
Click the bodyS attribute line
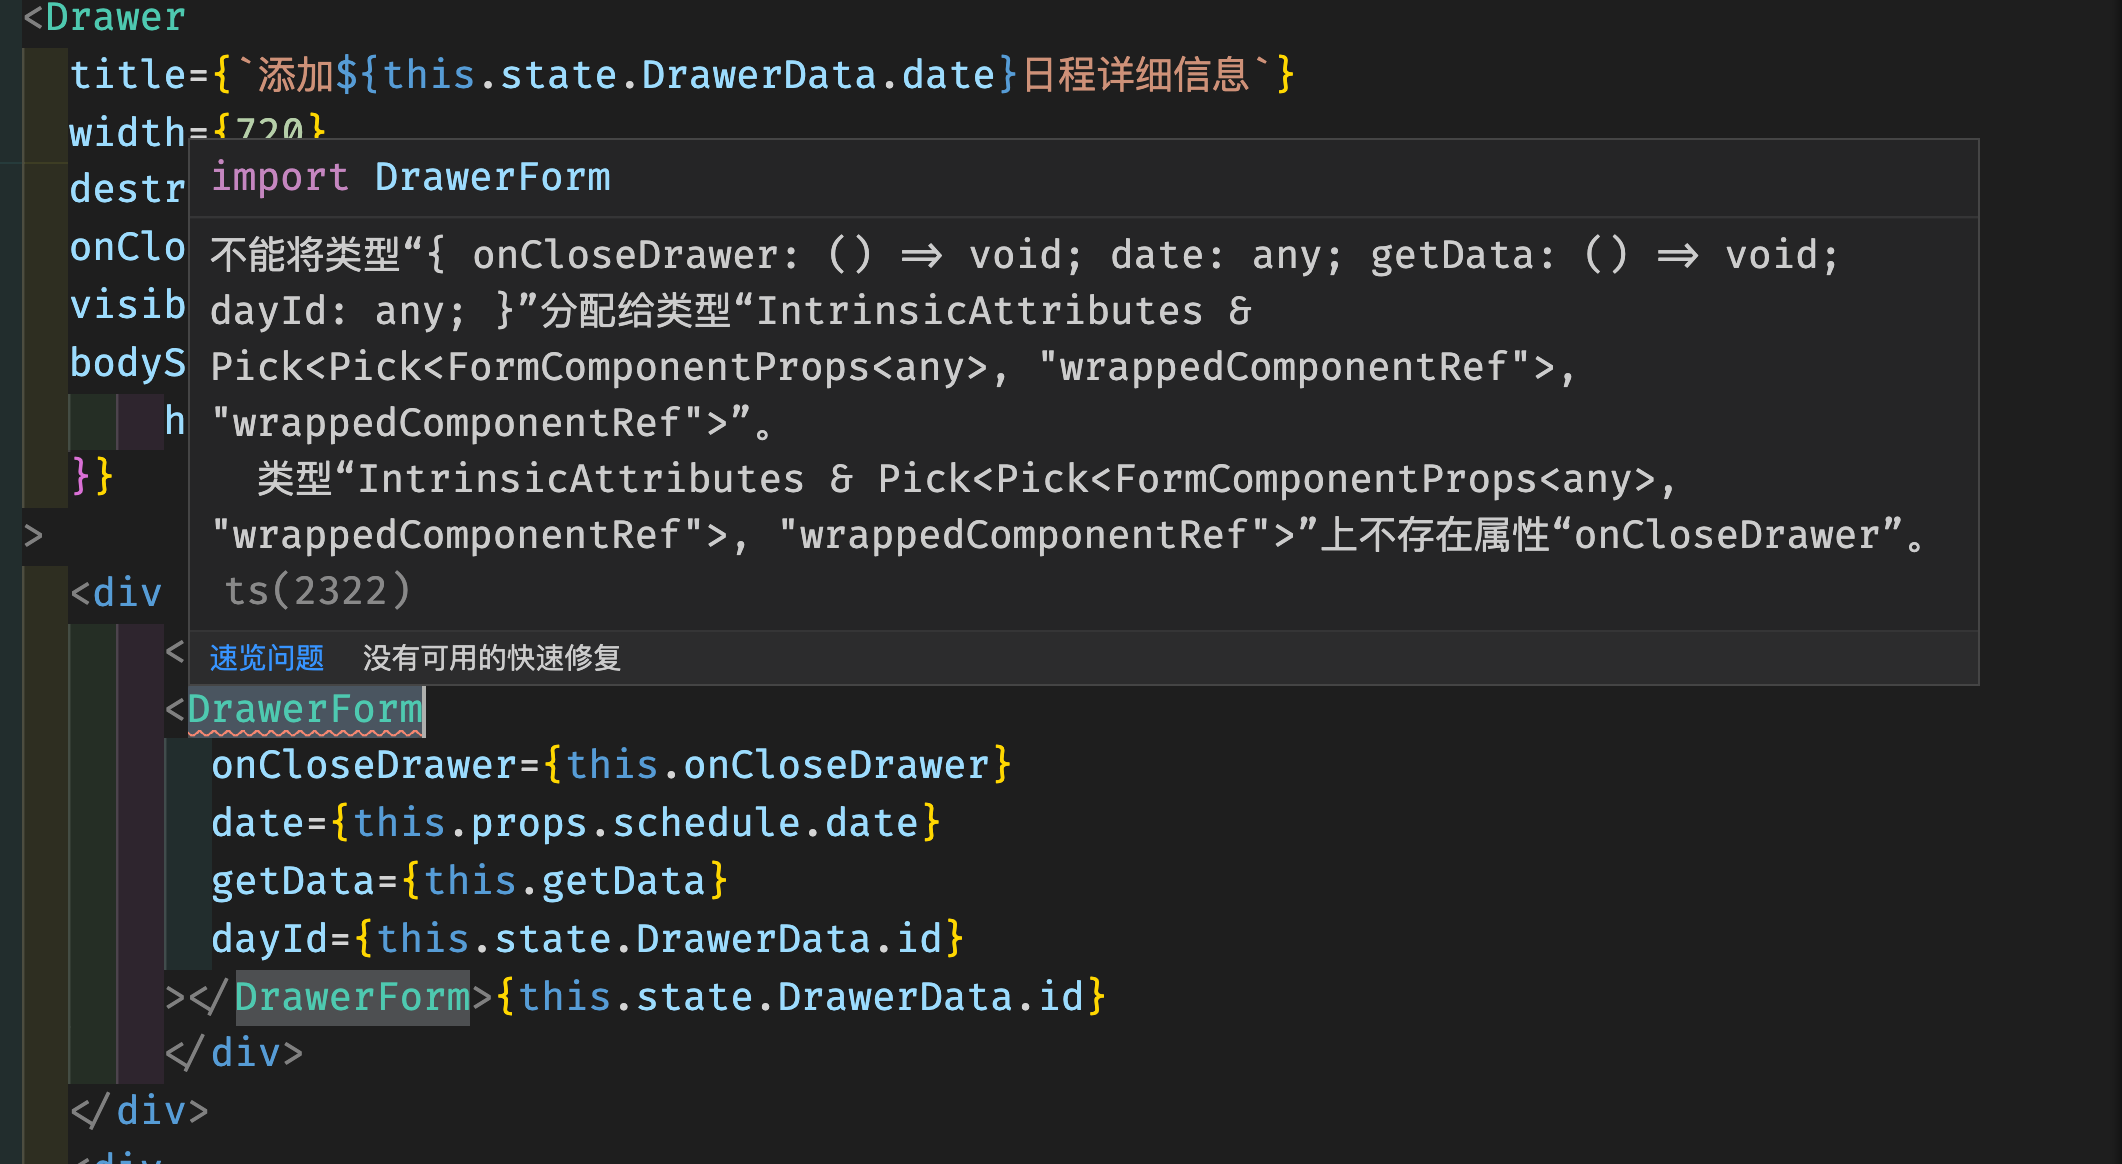click(127, 363)
